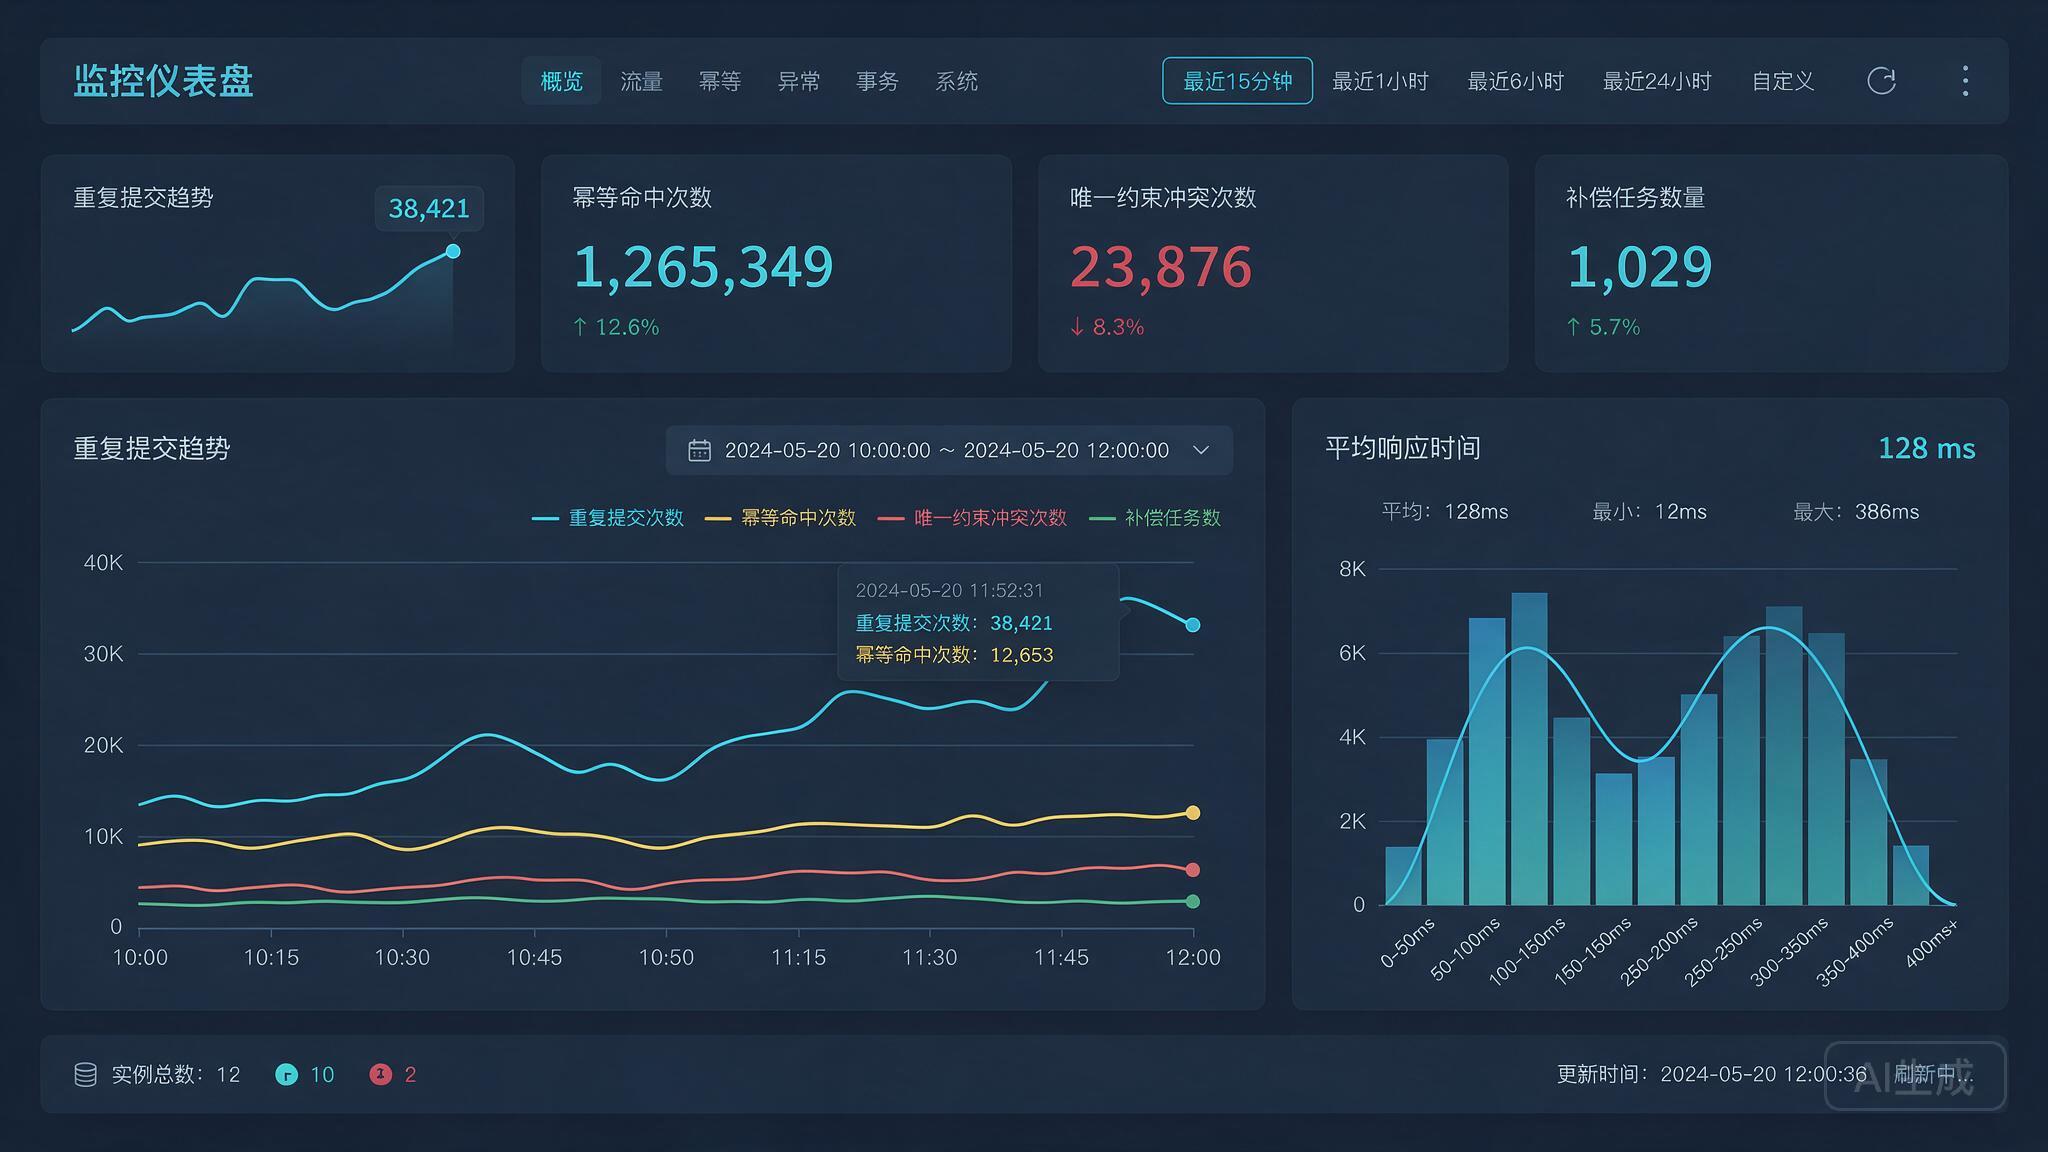2048x1152 pixels.
Task: Toggle the 唯一约束冲突次数 legend series
Action: click(972, 518)
